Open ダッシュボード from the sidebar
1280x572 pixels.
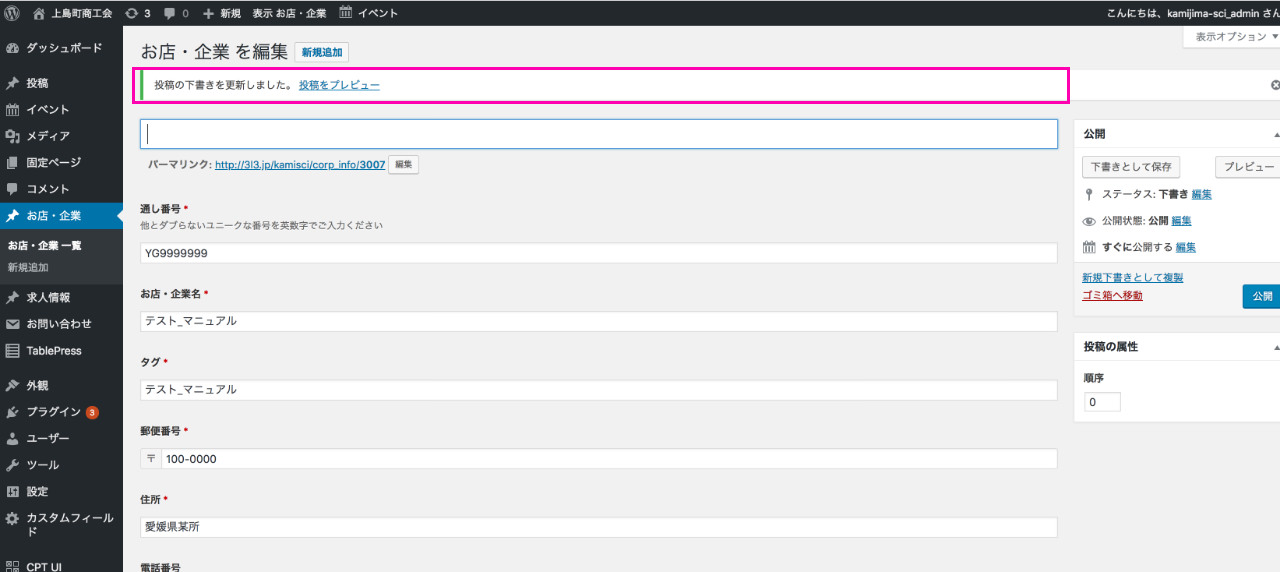63,48
